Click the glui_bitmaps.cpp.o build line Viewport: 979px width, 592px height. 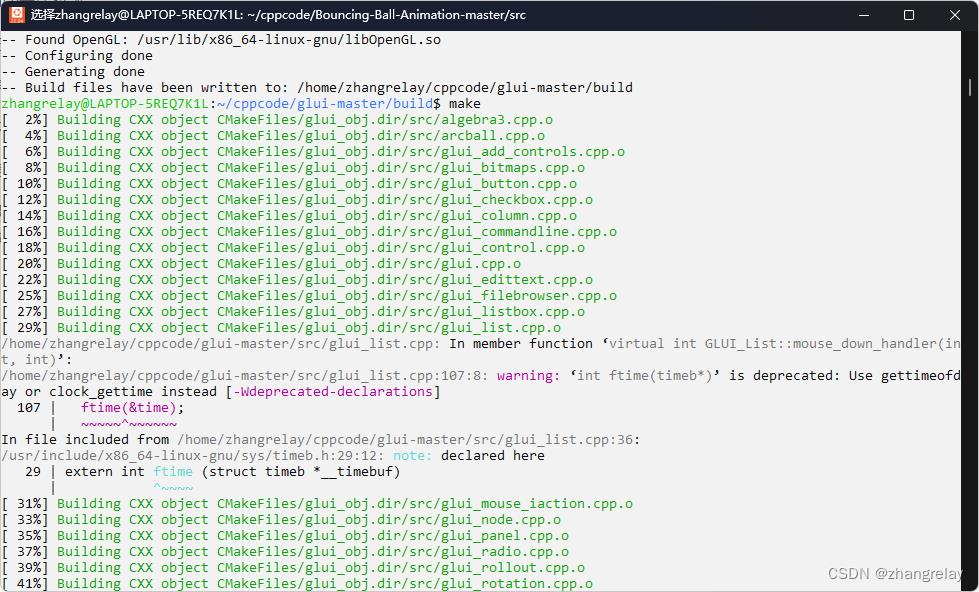click(x=293, y=168)
